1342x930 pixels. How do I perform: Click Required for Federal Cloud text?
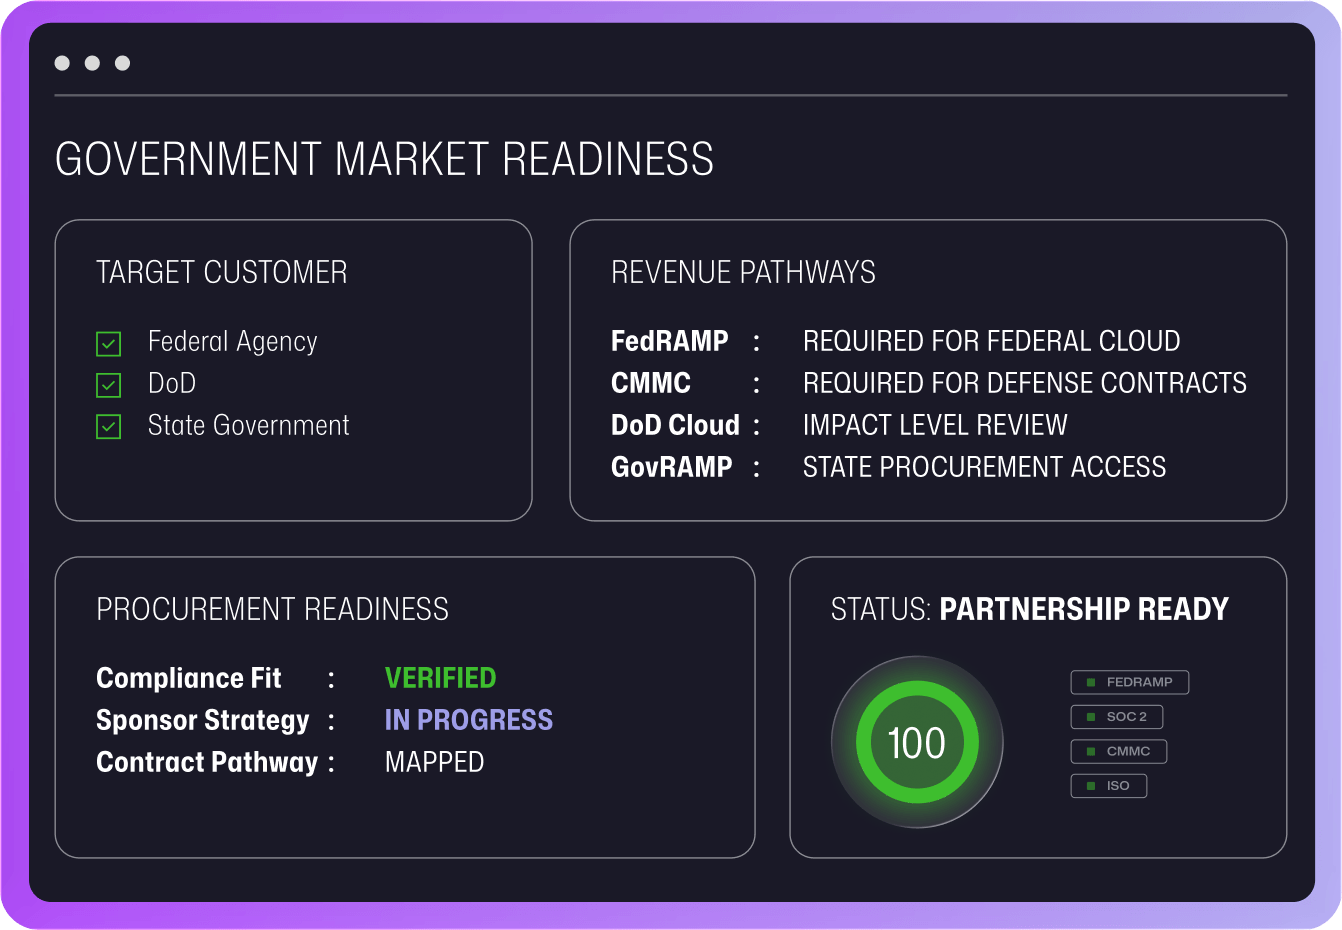pyautogui.click(x=992, y=341)
